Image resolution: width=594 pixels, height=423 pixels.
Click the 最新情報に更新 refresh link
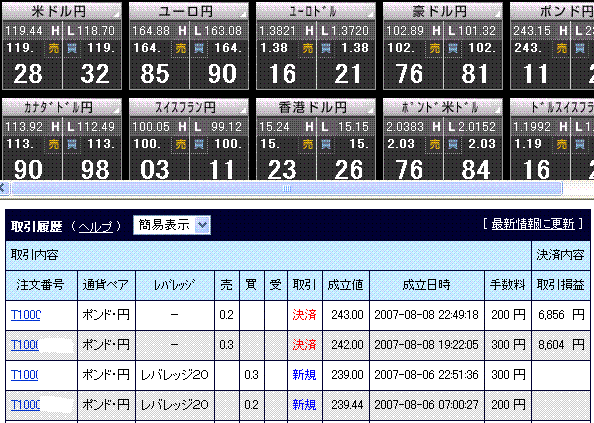click(533, 224)
